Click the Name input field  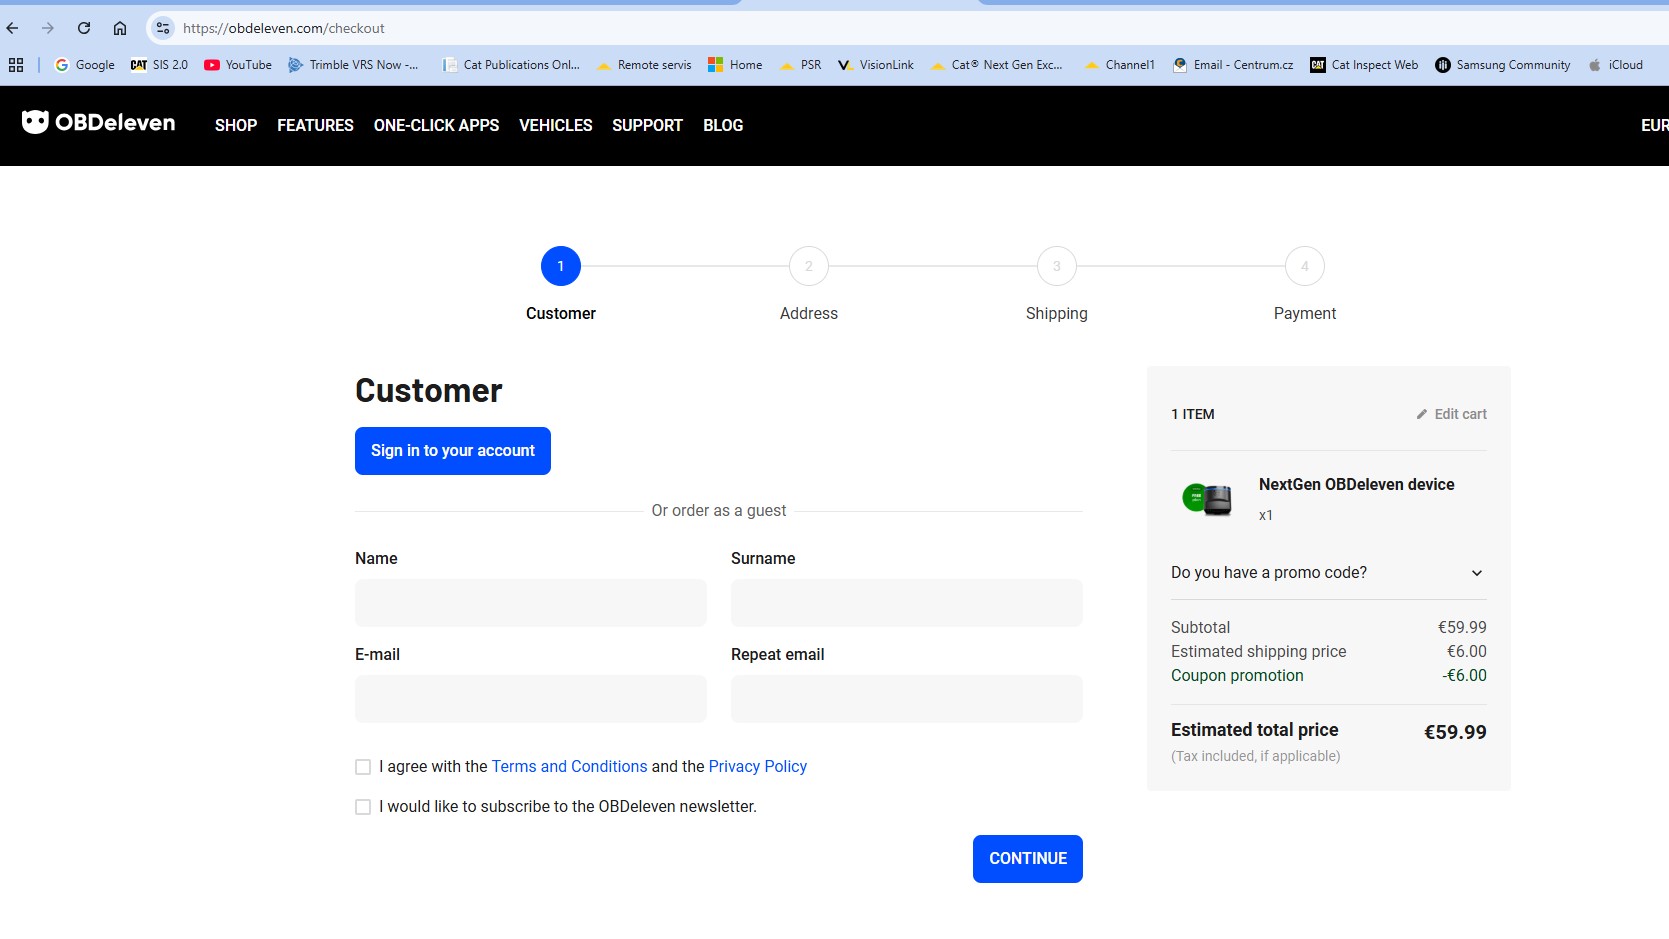tap(531, 603)
